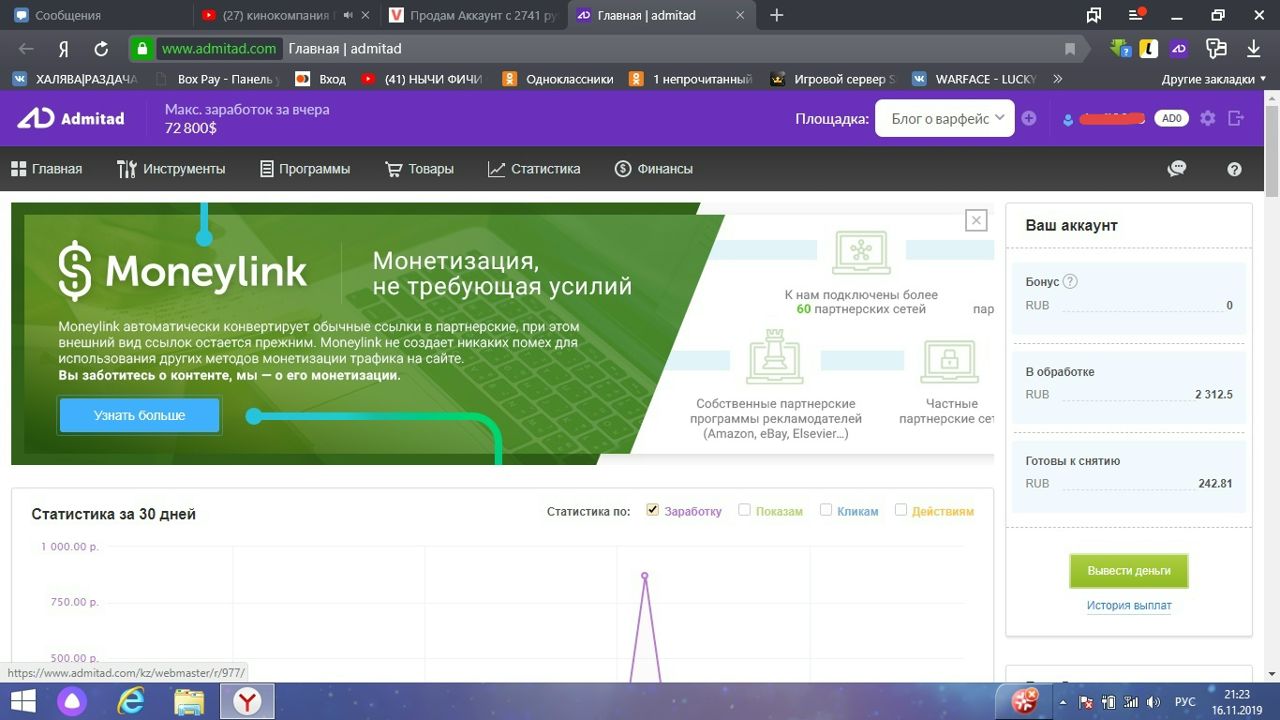The image size is (1280, 720).
Task: Click the Admitad logo in header
Action: tap(71, 118)
